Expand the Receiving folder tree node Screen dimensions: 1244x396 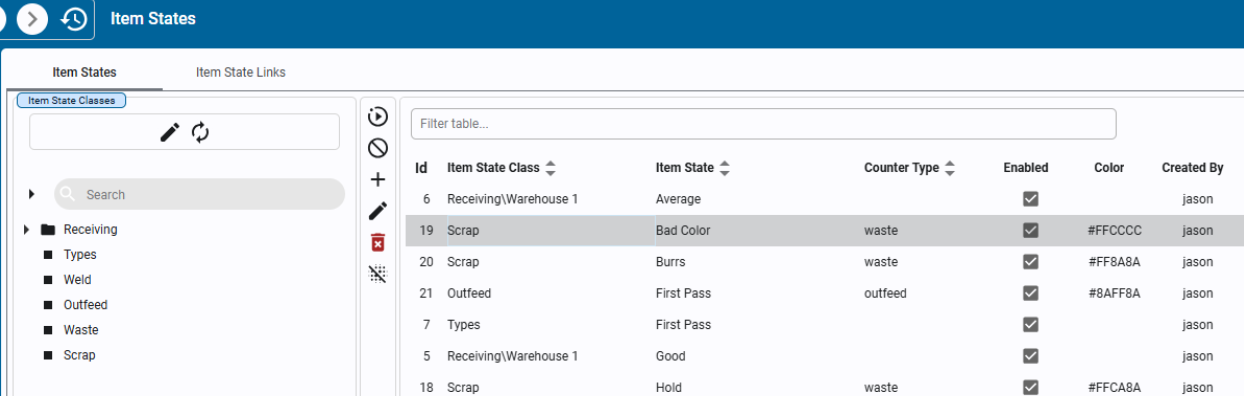[26, 230]
